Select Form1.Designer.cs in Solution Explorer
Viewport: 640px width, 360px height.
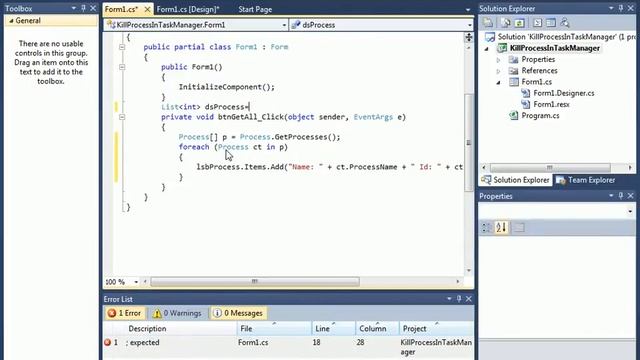coord(564,93)
